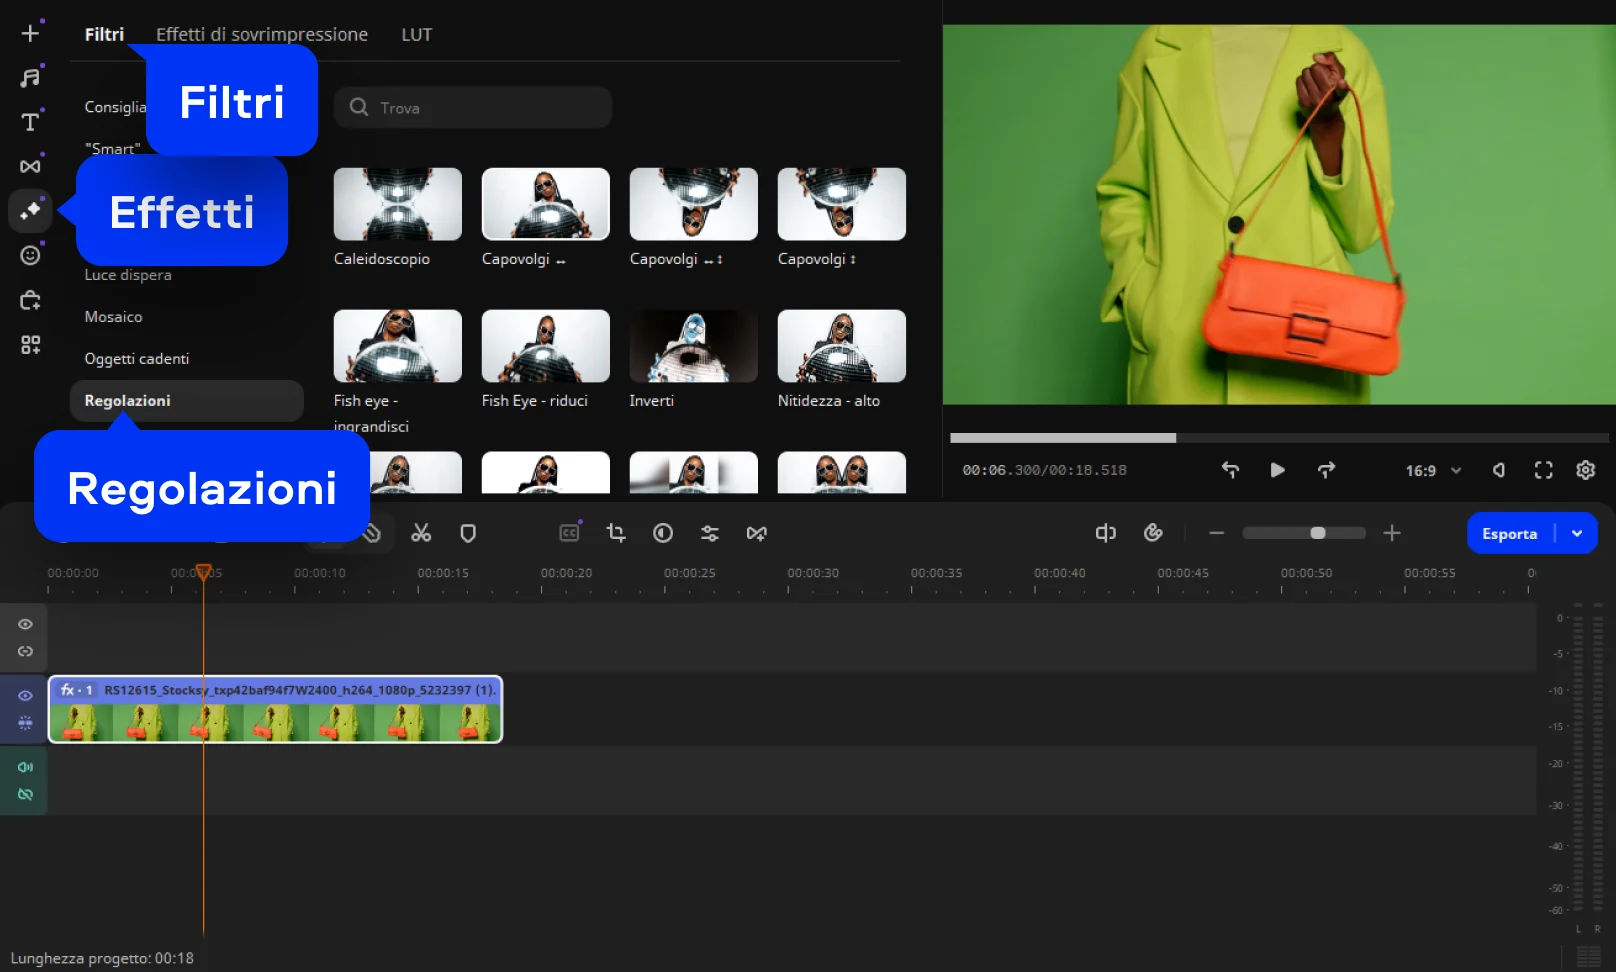Switch to the LUT tab
1616x972 pixels.
[x=416, y=34]
